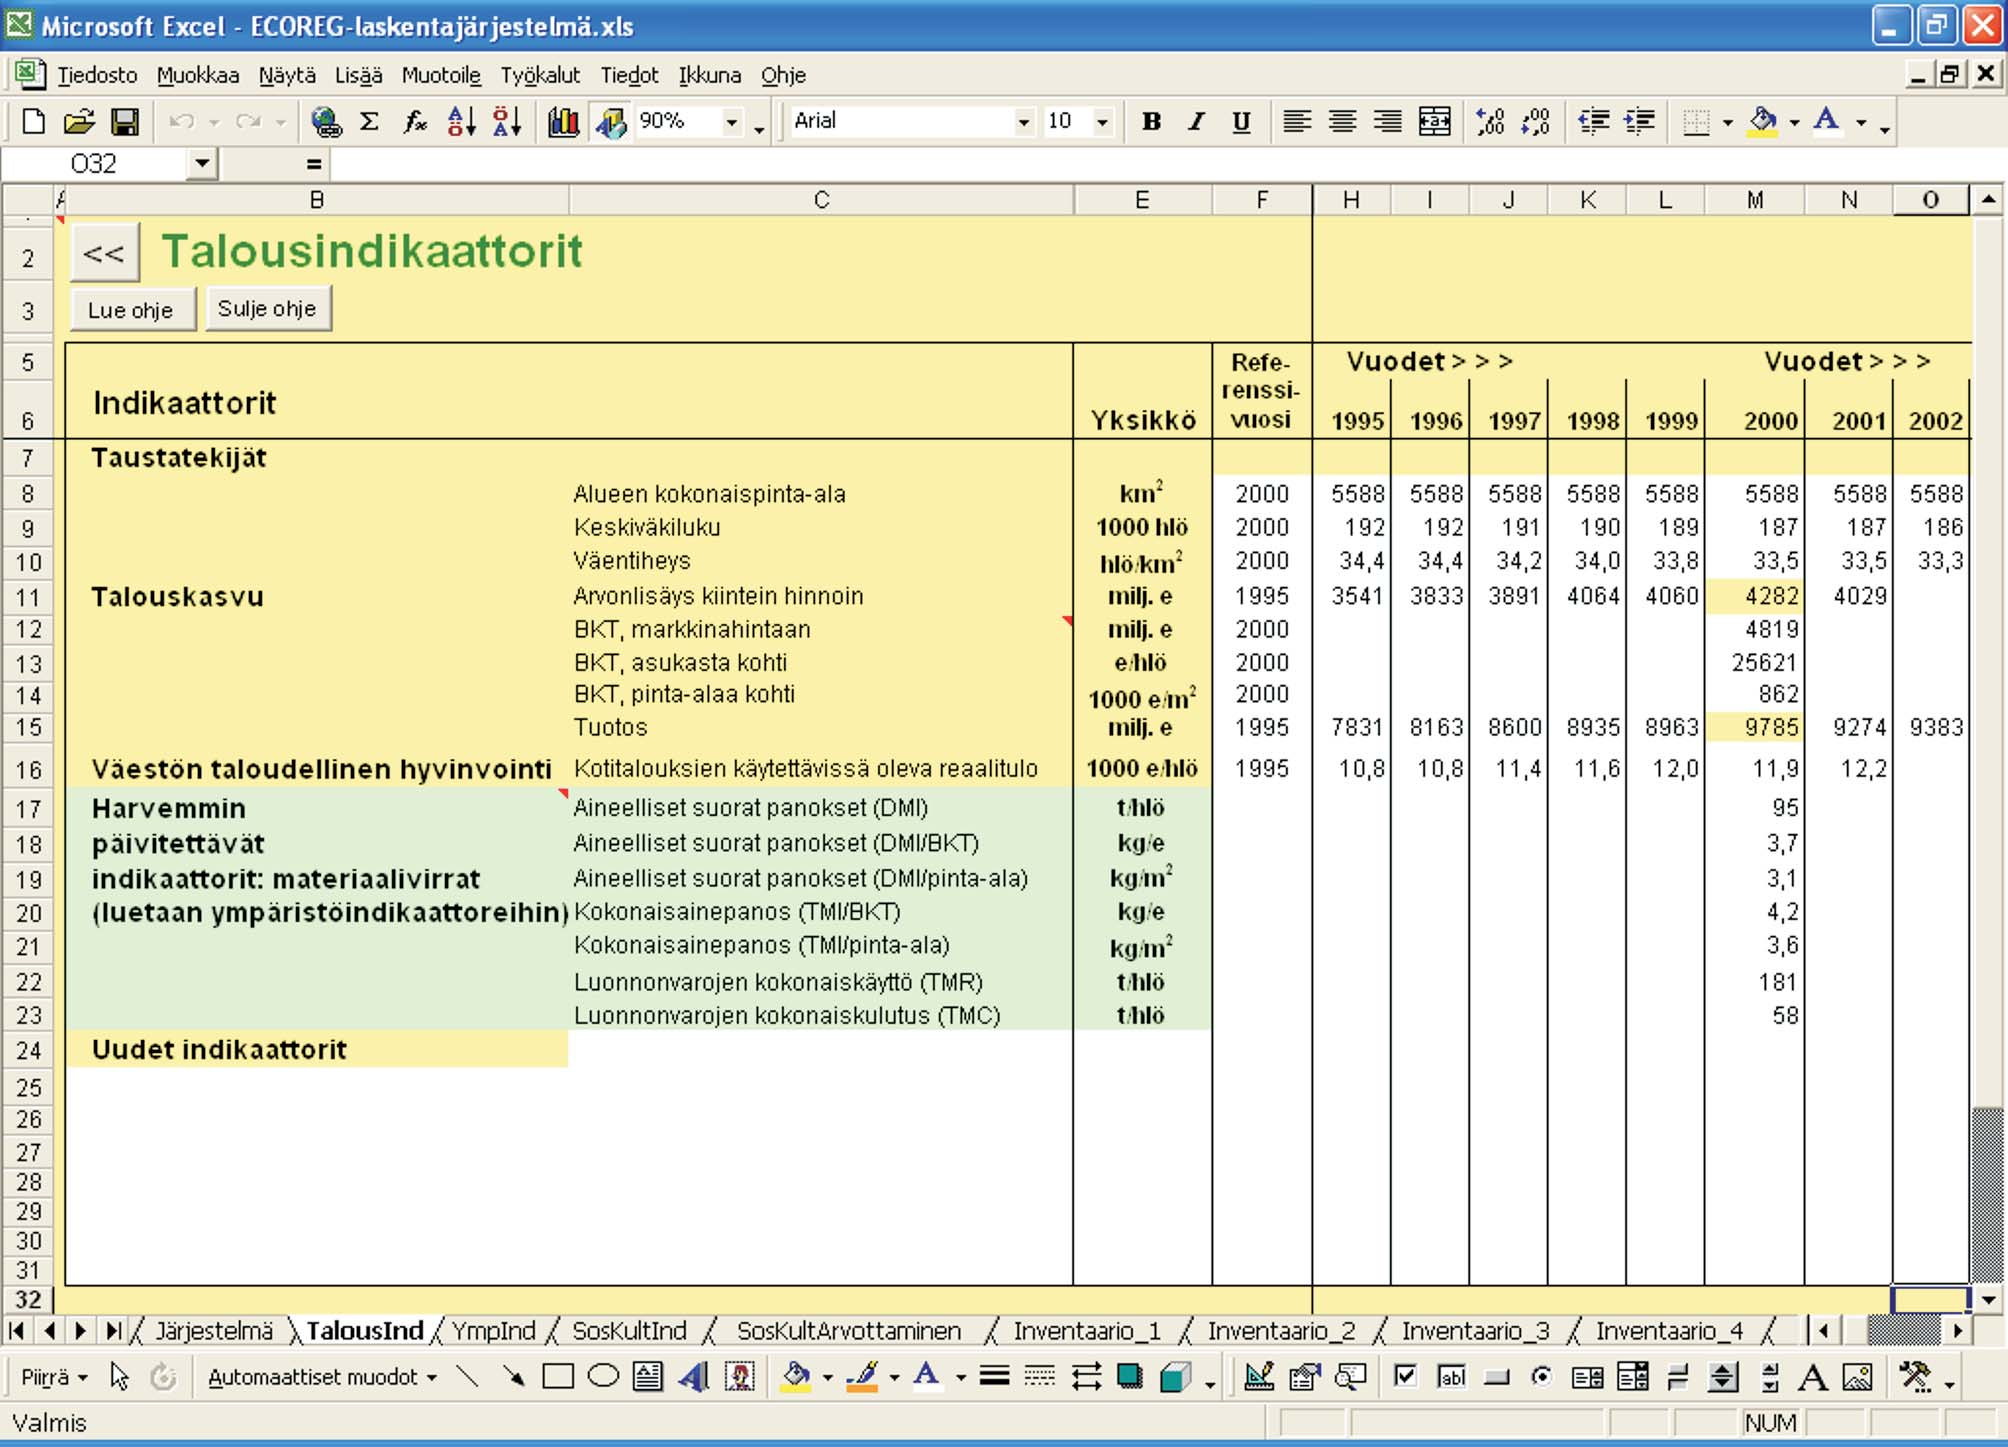Select the column C header
Viewport: 2008px width, 1447px height.
click(x=821, y=200)
